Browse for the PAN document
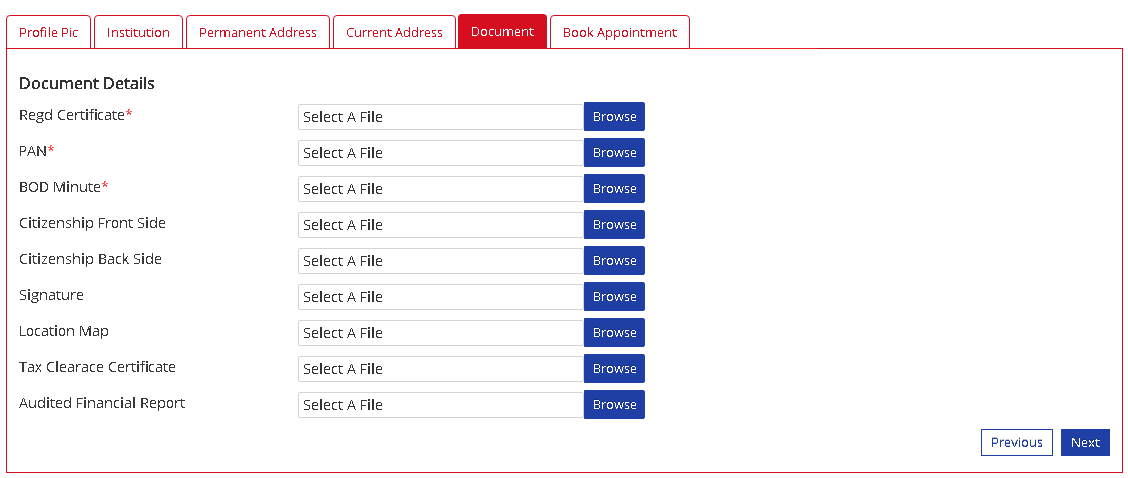 pos(614,153)
